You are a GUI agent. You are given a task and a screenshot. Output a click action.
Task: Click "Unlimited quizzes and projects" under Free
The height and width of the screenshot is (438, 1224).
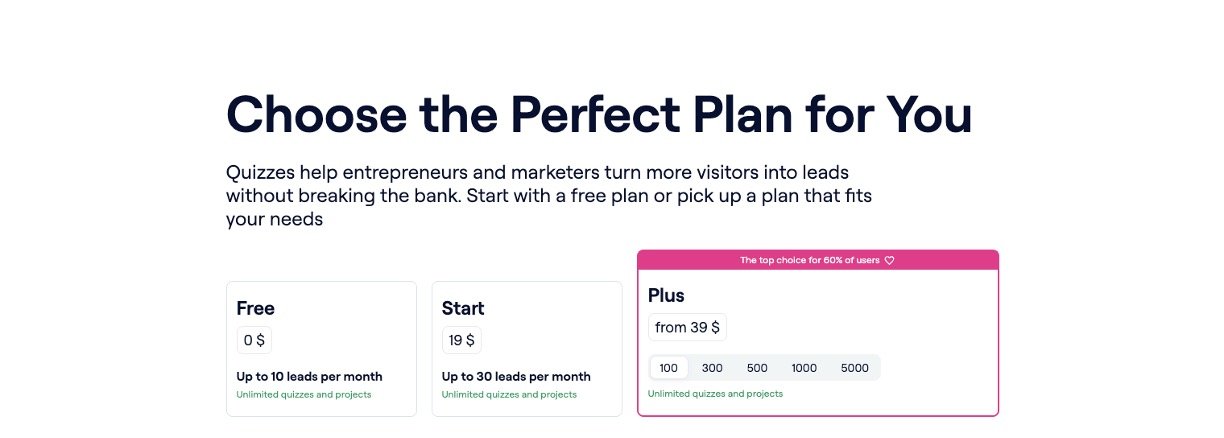click(303, 395)
